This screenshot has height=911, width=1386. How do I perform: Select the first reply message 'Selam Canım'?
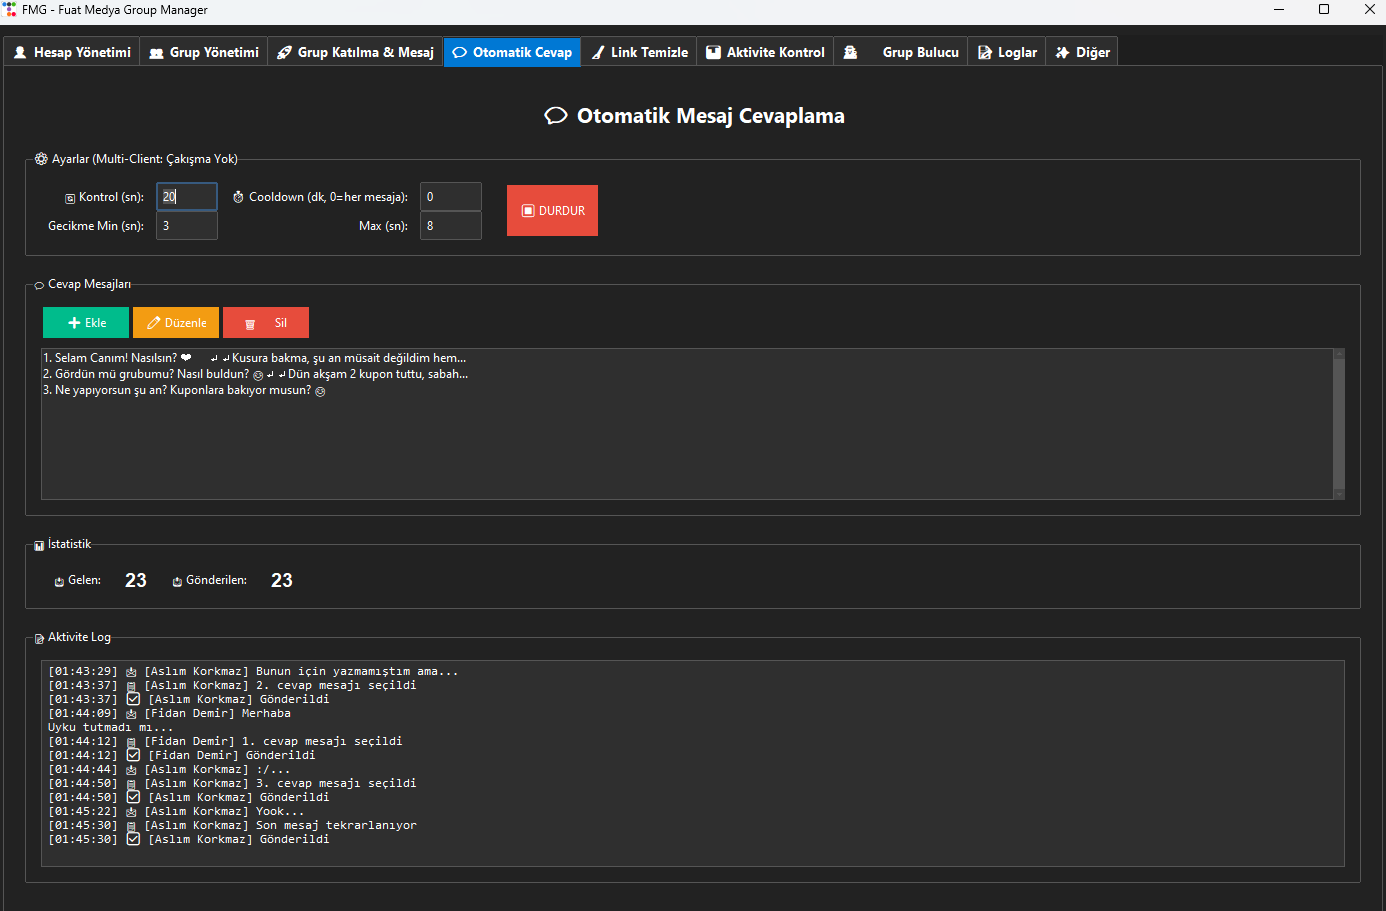tap(254, 358)
